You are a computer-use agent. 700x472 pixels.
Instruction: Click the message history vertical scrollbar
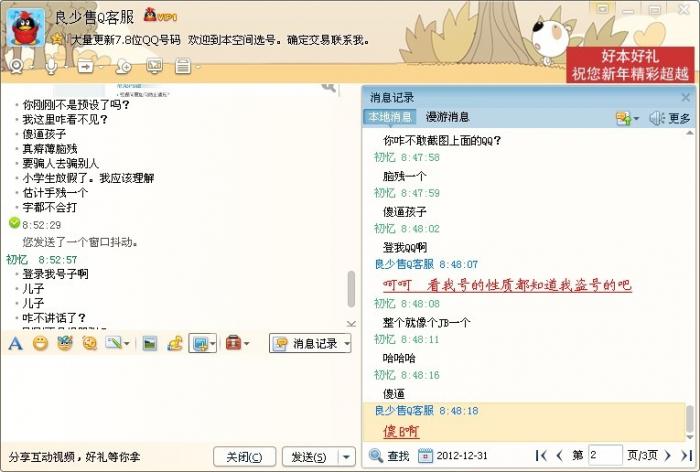click(x=690, y=418)
